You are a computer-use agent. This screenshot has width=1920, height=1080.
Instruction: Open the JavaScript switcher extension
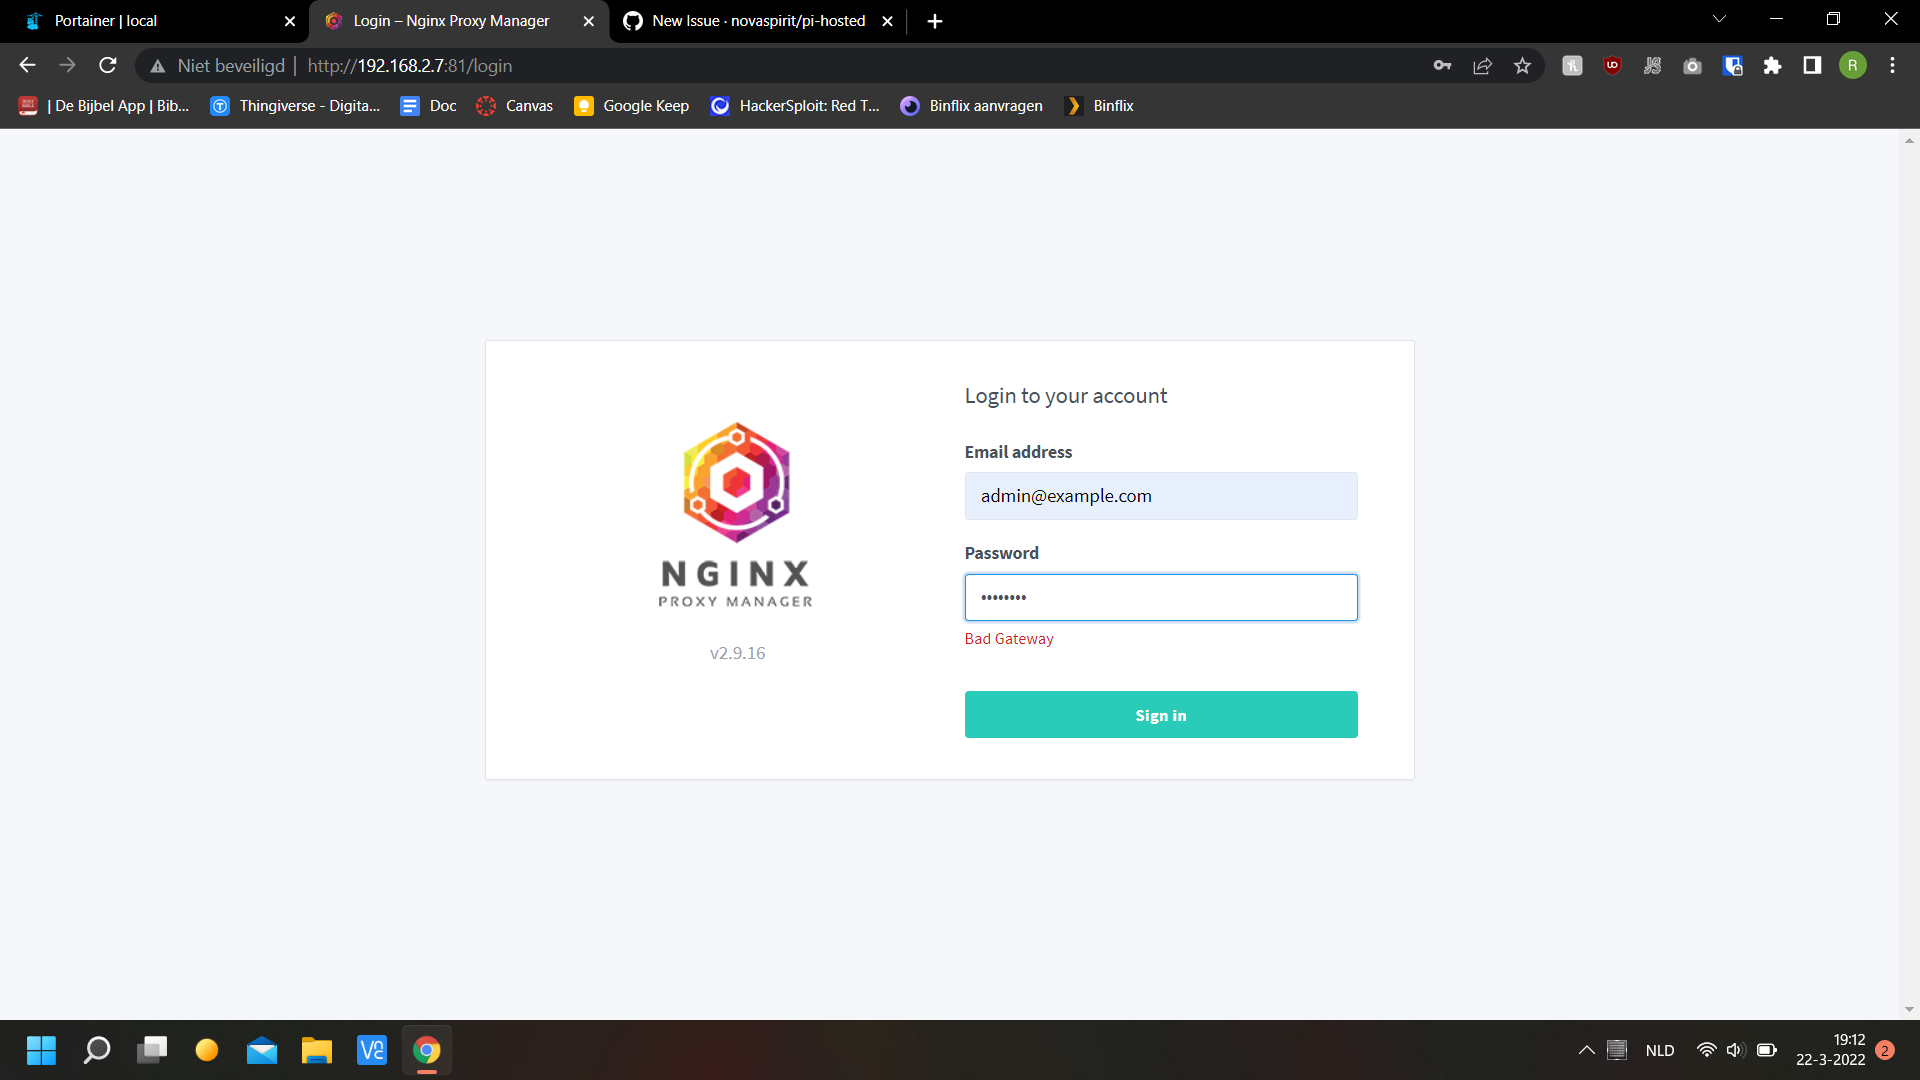[x=1653, y=65]
